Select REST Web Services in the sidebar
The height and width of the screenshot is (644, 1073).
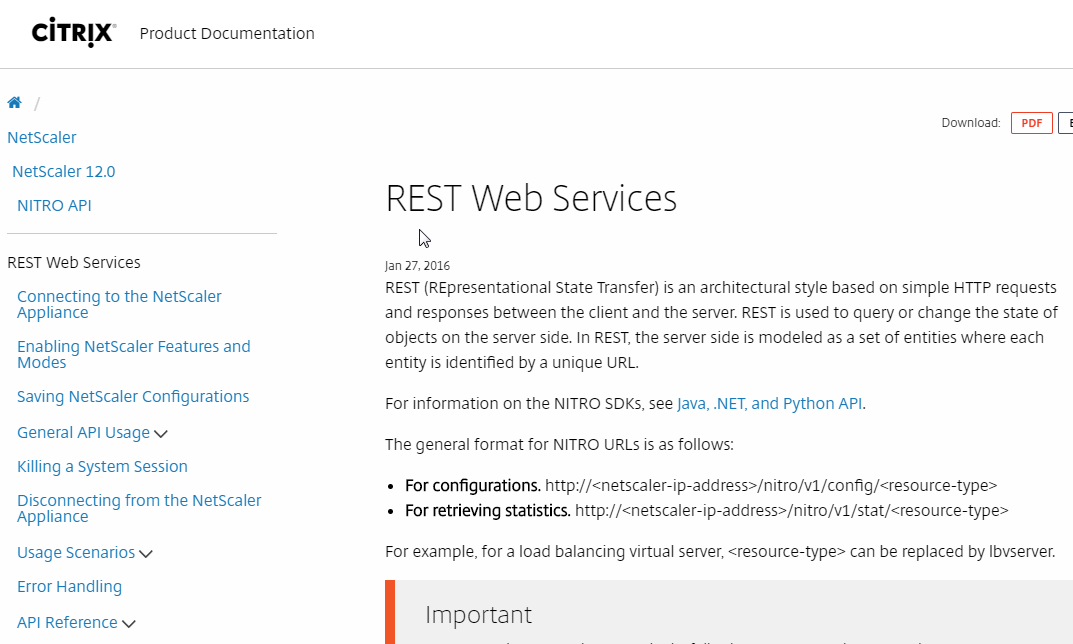pyautogui.click(x=74, y=263)
